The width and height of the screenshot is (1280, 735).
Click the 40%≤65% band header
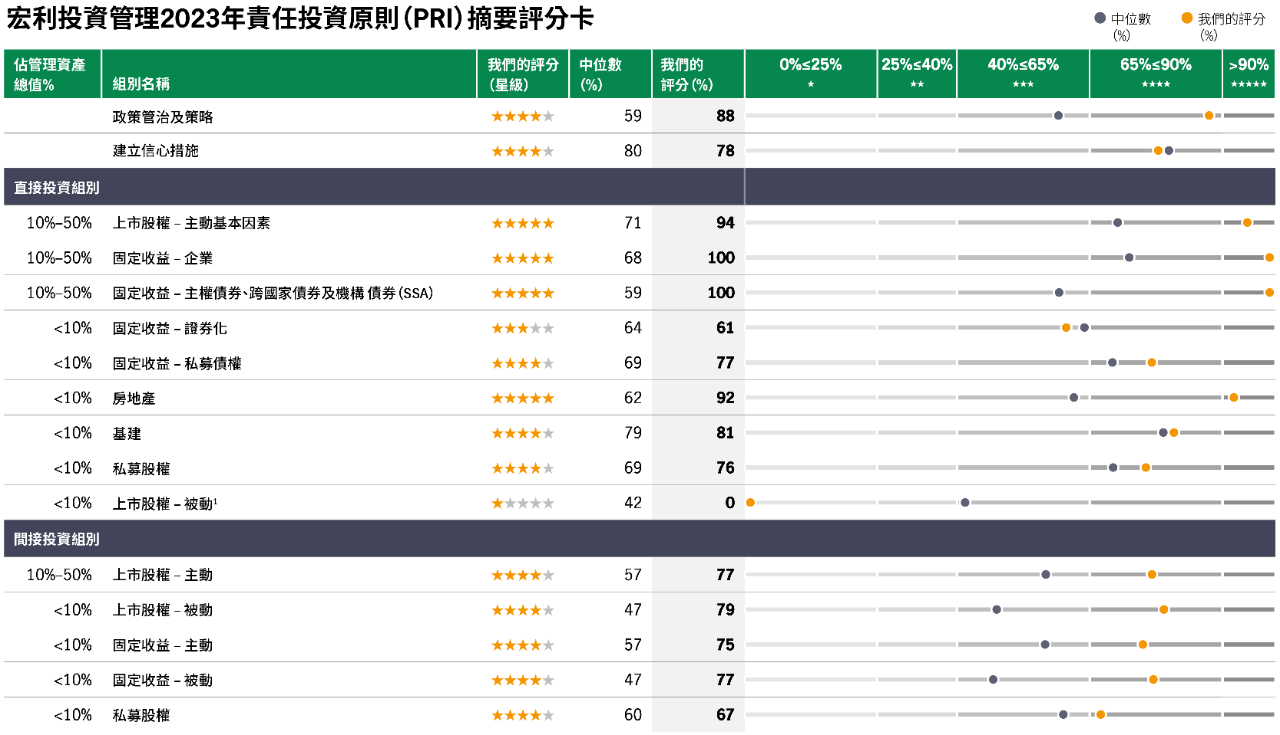click(1023, 73)
